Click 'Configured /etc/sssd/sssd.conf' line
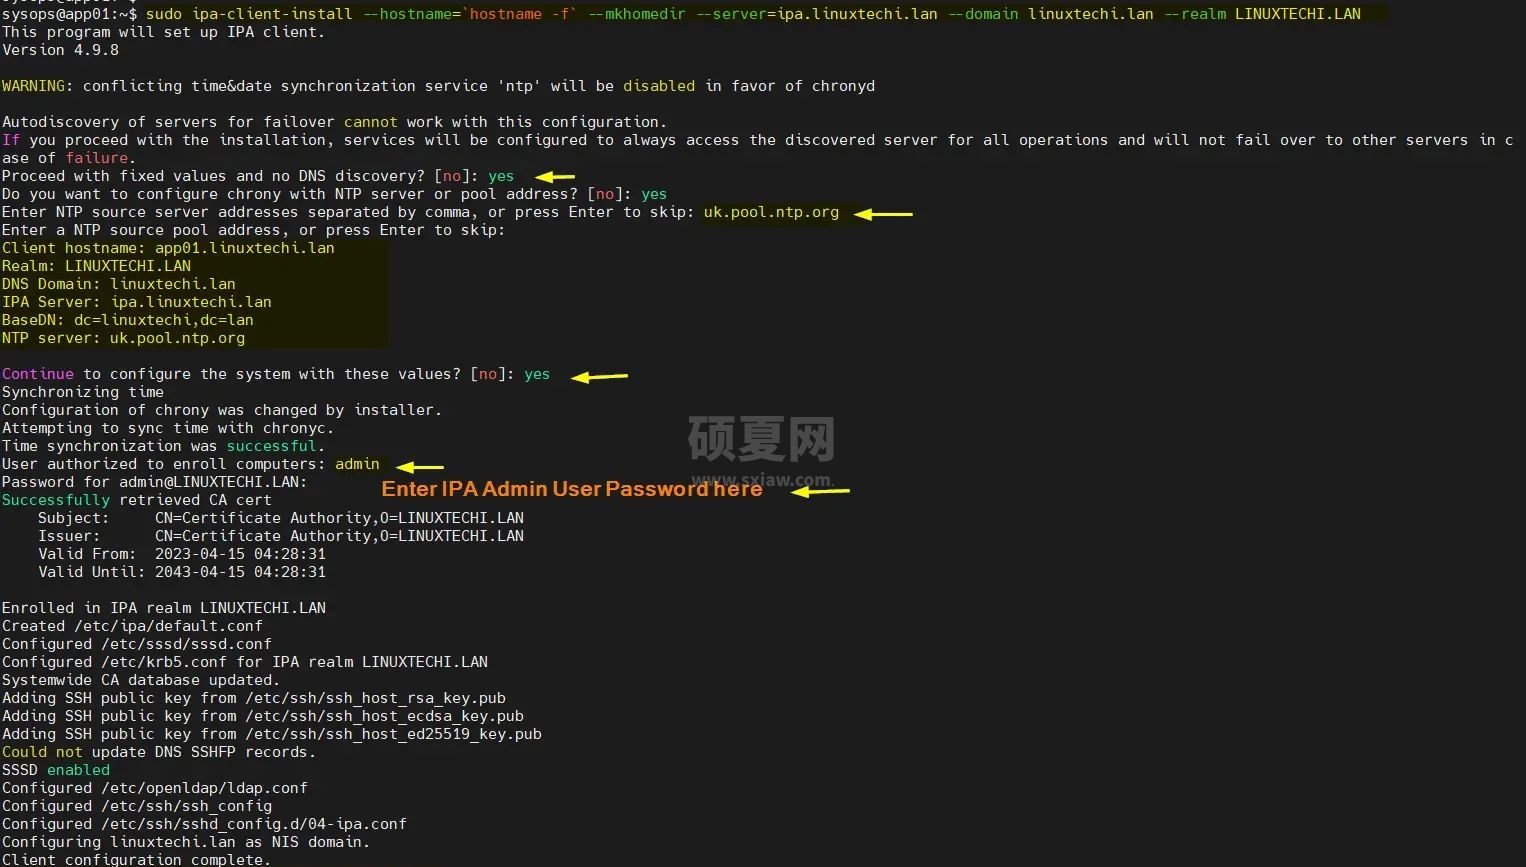The height and width of the screenshot is (867, 1526). [137, 644]
